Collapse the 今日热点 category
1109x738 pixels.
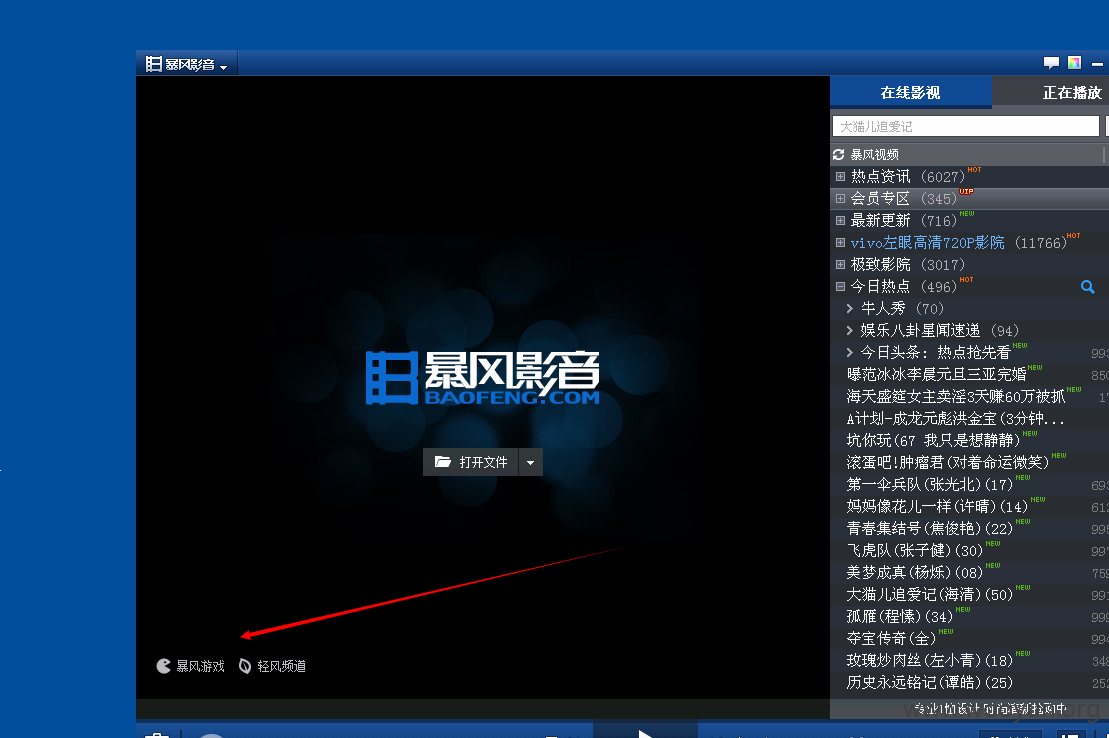click(840, 287)
